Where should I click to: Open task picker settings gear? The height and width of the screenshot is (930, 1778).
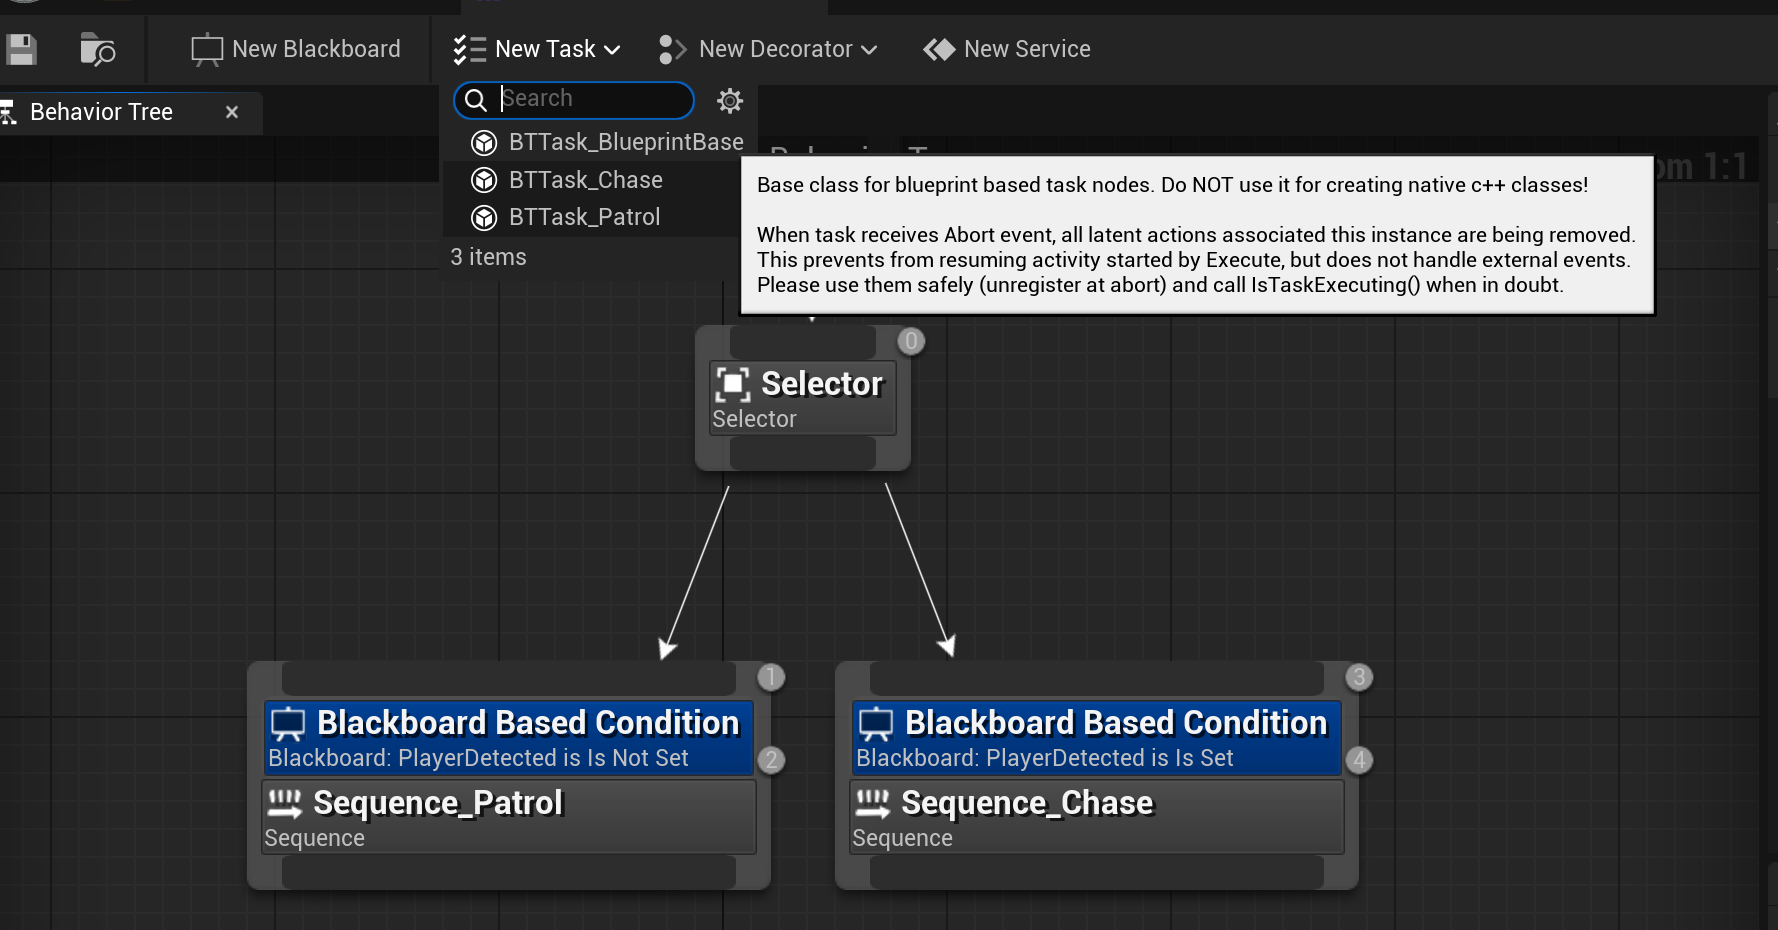pos(730,100)
